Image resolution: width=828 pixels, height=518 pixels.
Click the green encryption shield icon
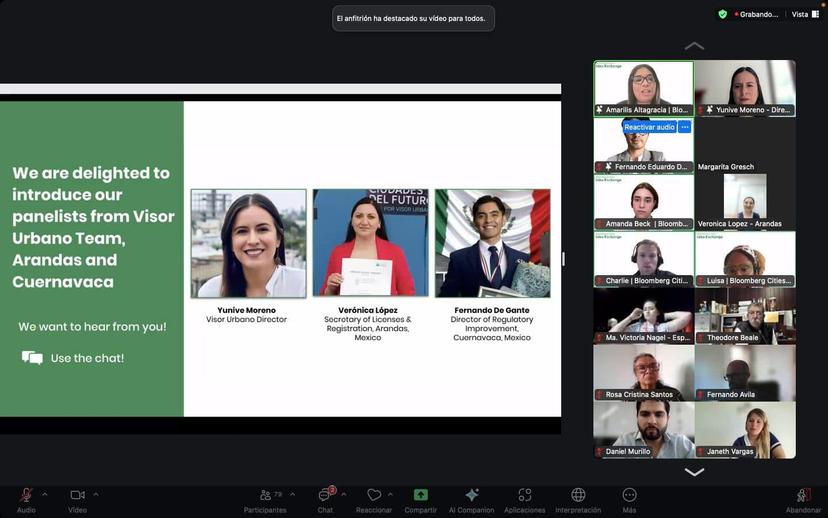pos(723,14)
